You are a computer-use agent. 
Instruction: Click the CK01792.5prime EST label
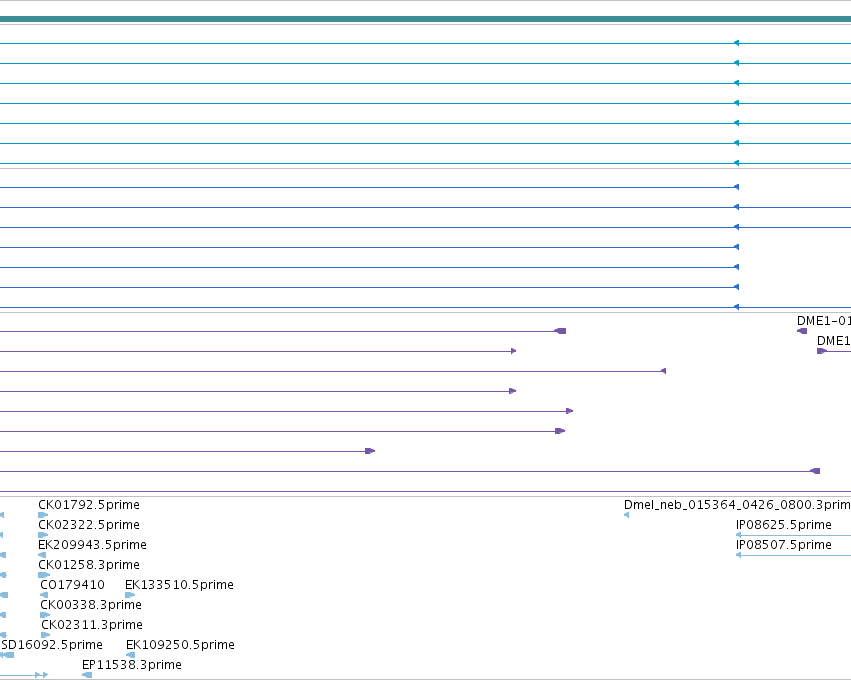tap(89, 505)
